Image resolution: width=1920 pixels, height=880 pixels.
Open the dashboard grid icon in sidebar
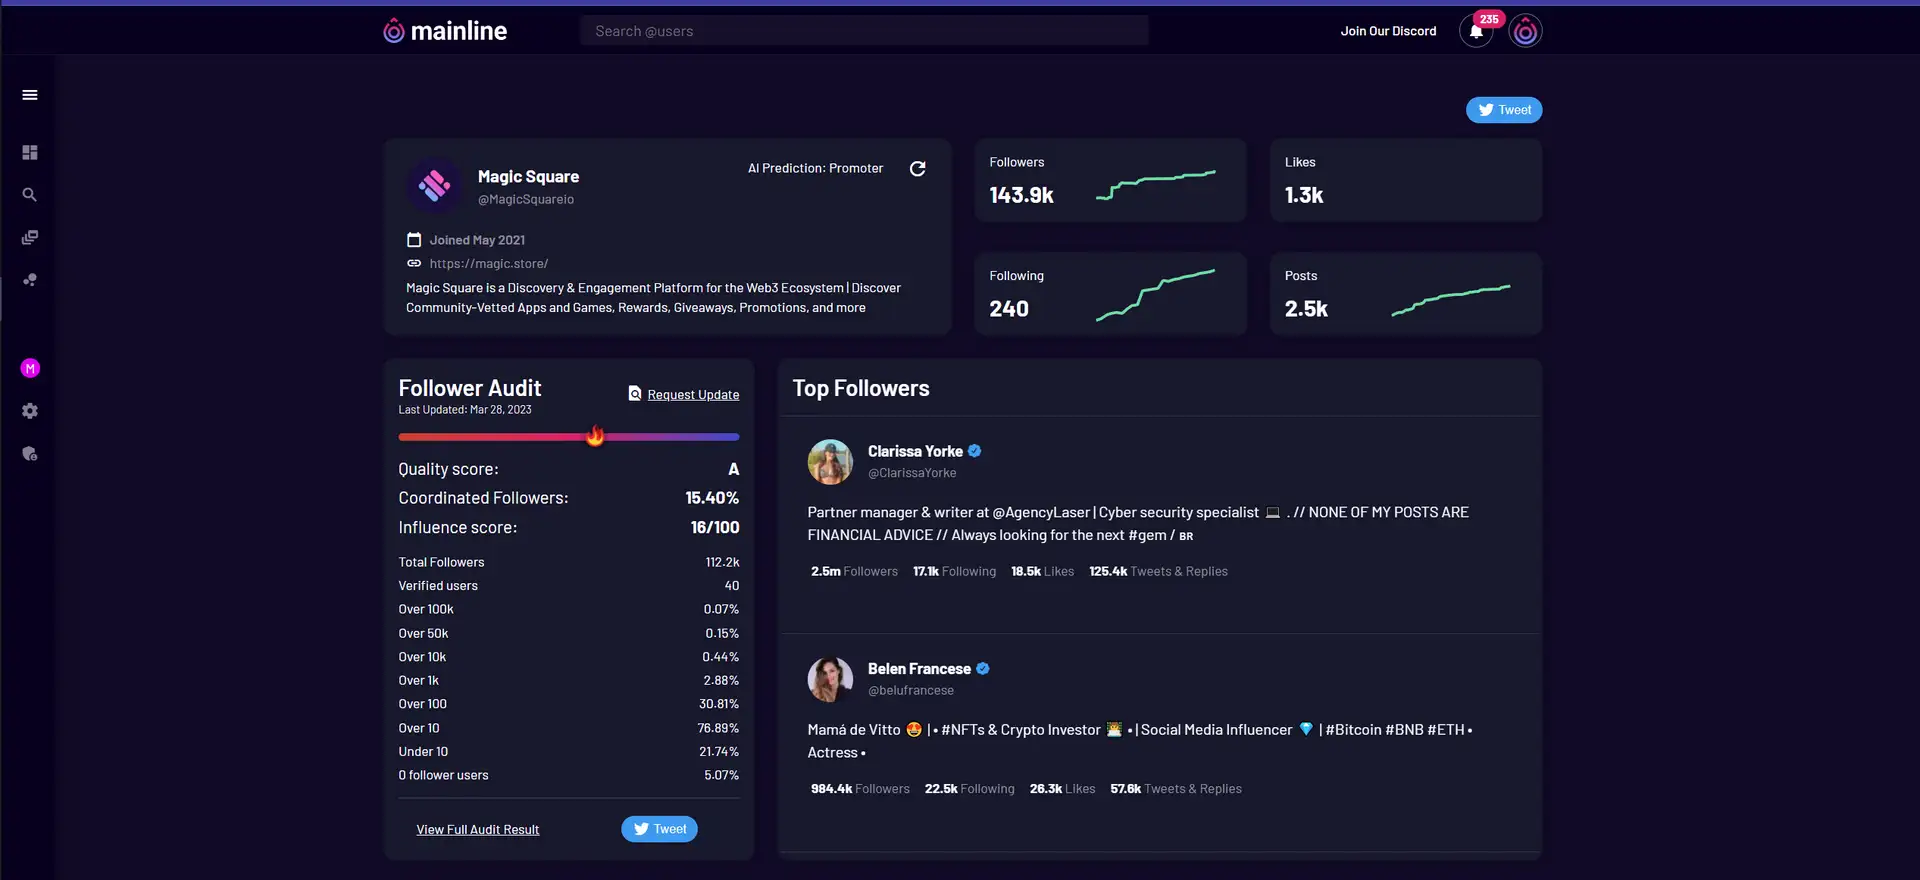click(30, 152)
